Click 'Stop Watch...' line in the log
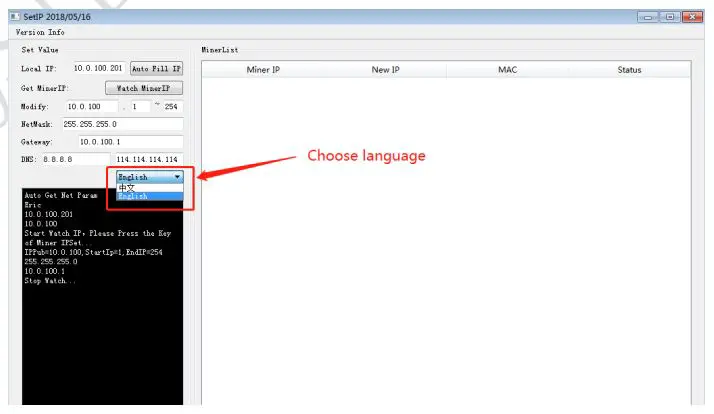 click(50, 281)
